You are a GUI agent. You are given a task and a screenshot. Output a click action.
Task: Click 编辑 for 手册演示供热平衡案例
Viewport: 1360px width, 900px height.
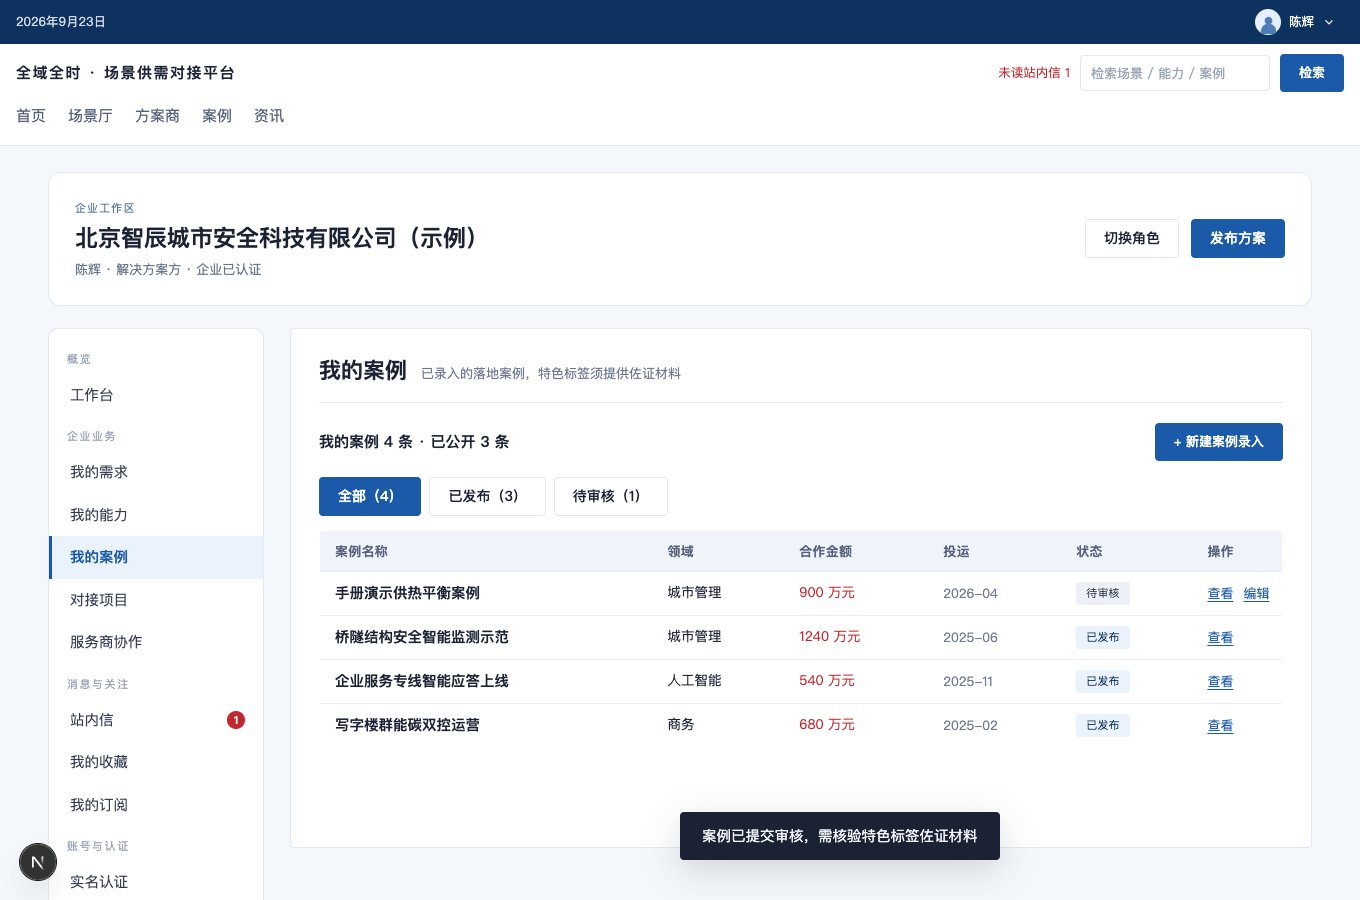[1256, 594]
